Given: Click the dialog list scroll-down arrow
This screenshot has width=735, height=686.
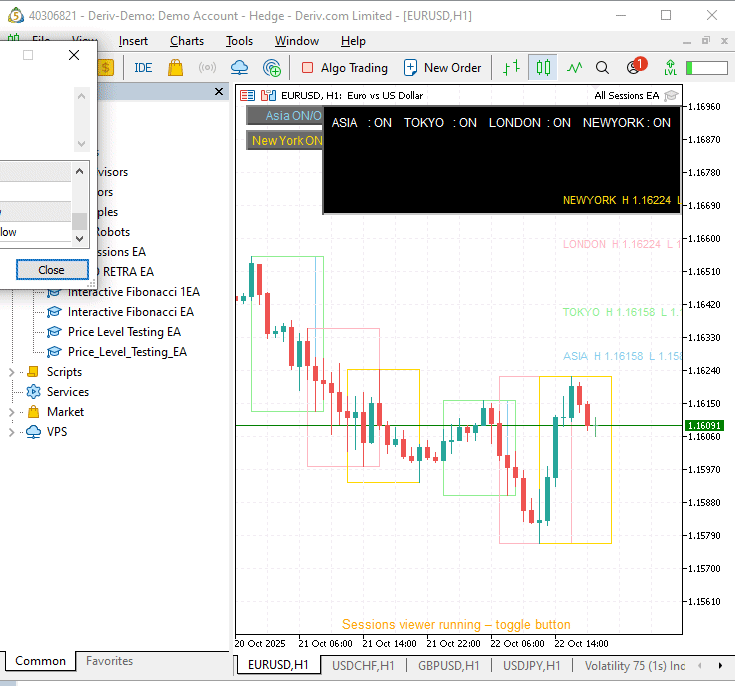Looking at the screenshot, I should click(80, 238).
